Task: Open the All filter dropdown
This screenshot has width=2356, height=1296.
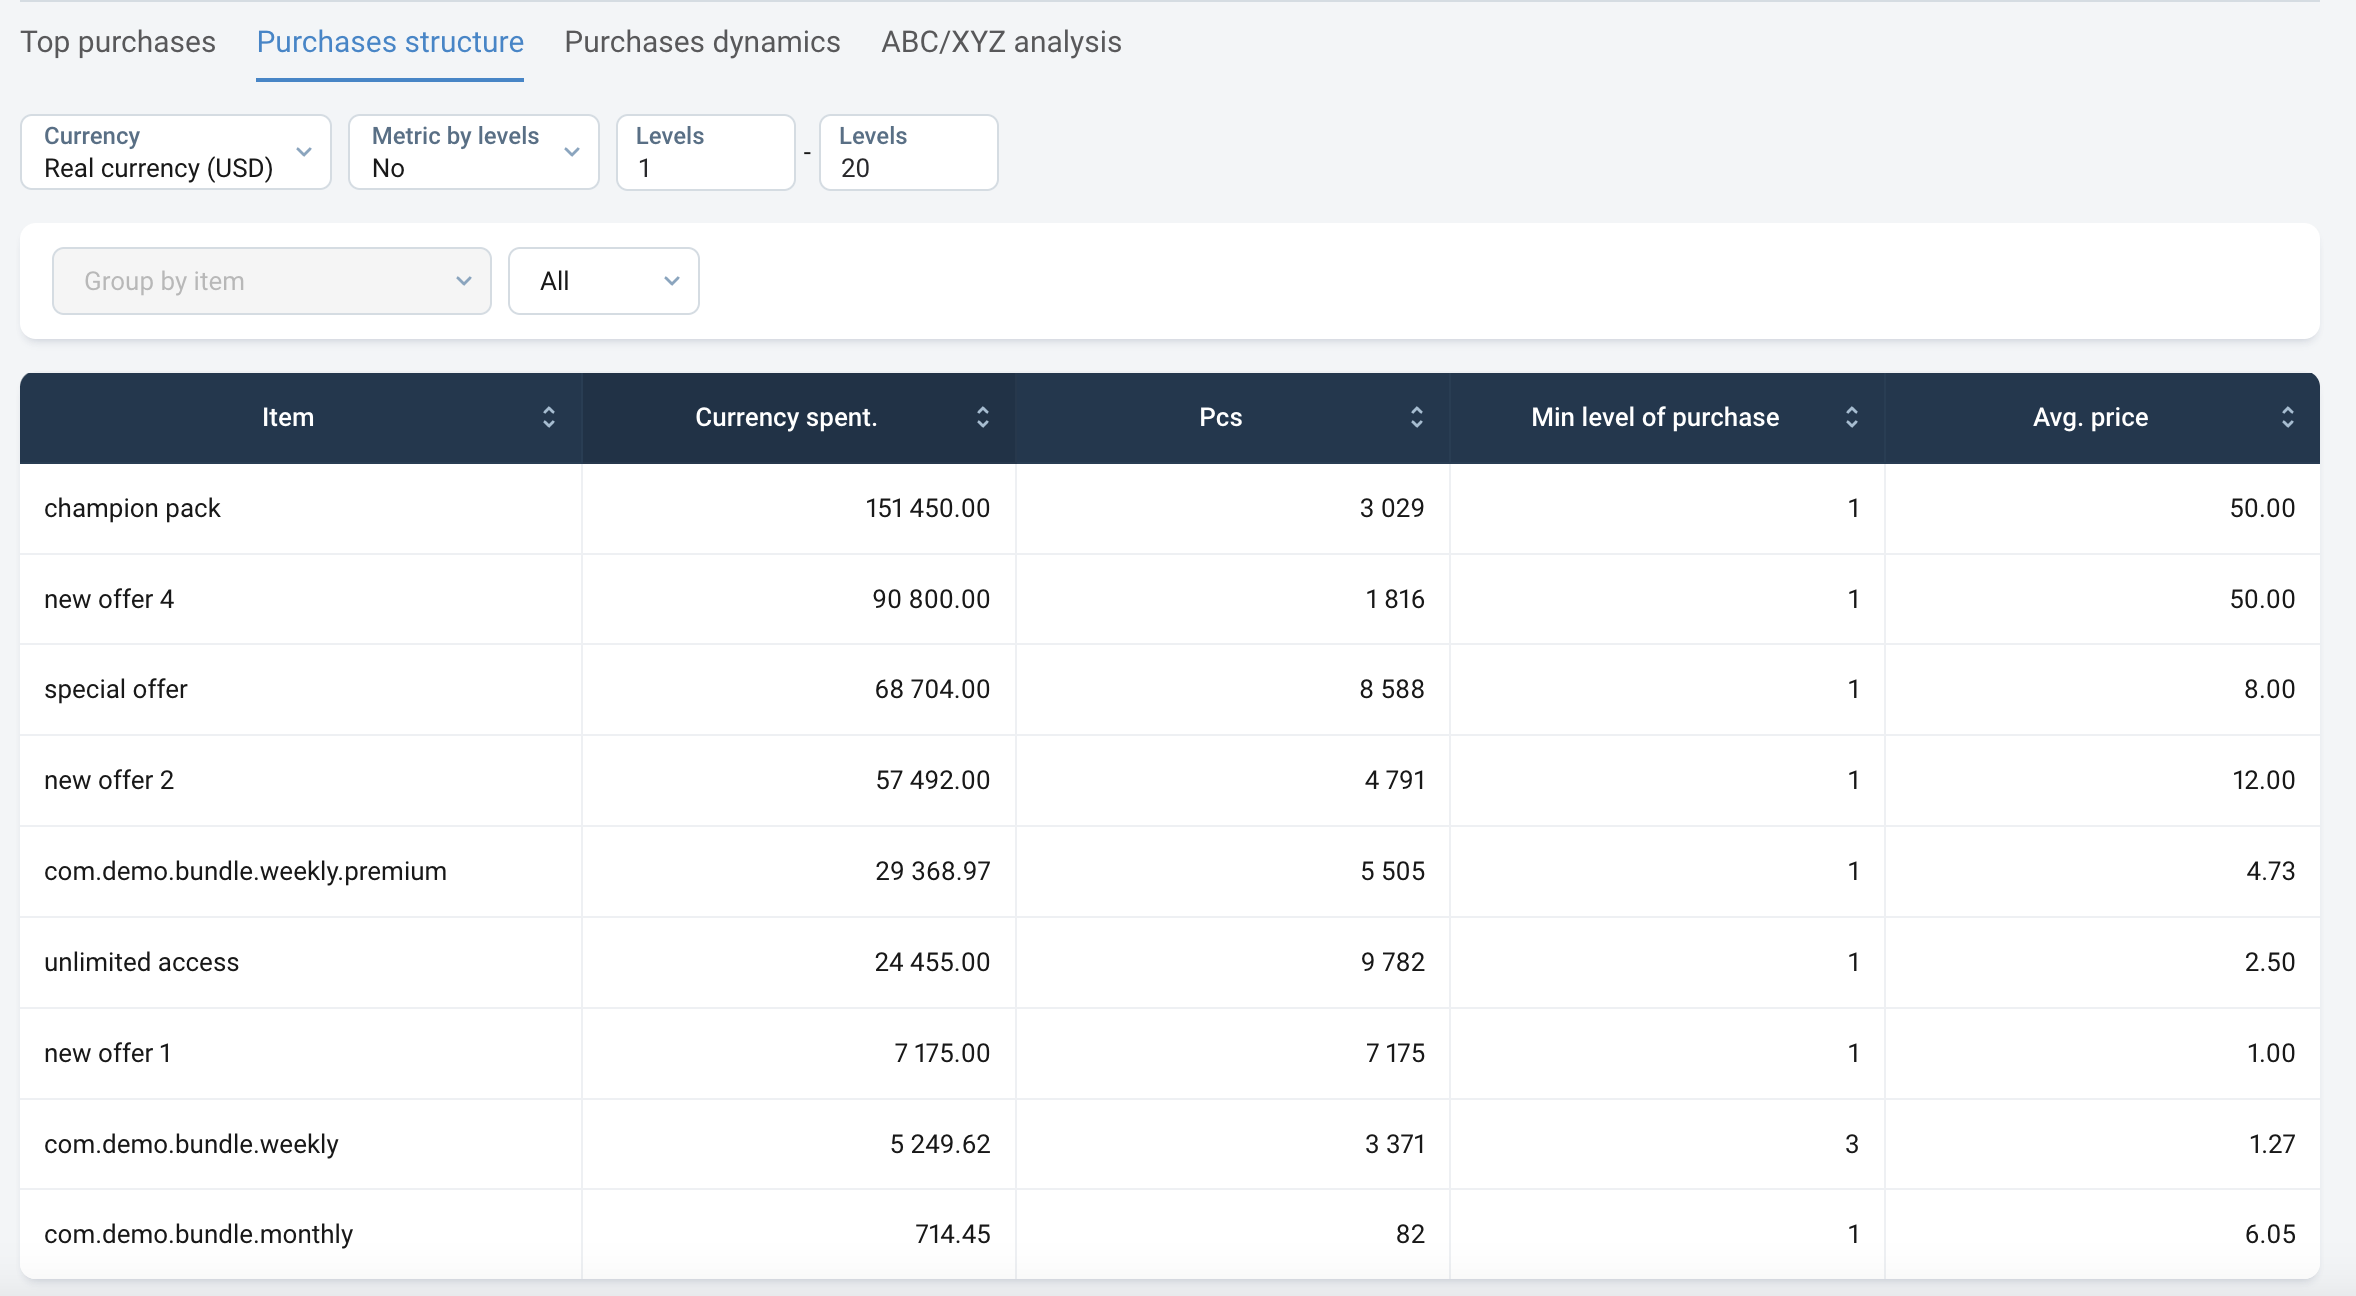Action: [604, 281]
